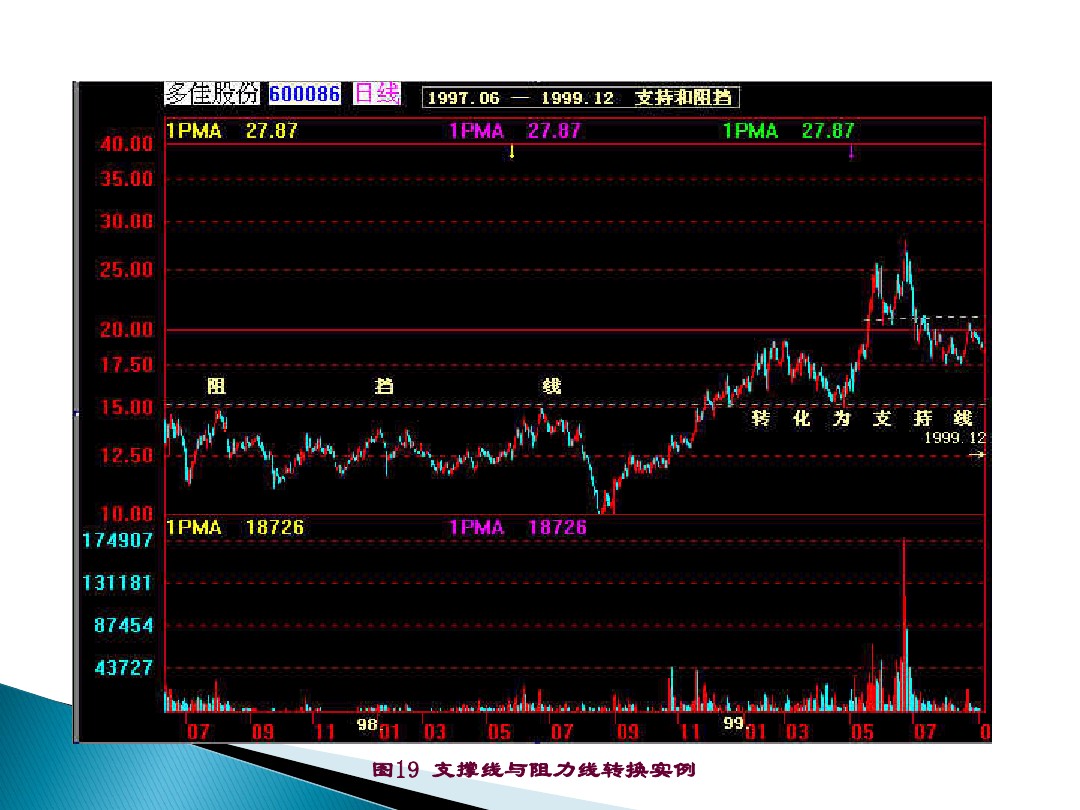Click the magenta 1PMA 18726 volume indicator
The image size is (1080, 810).
(x=518, y=528)
